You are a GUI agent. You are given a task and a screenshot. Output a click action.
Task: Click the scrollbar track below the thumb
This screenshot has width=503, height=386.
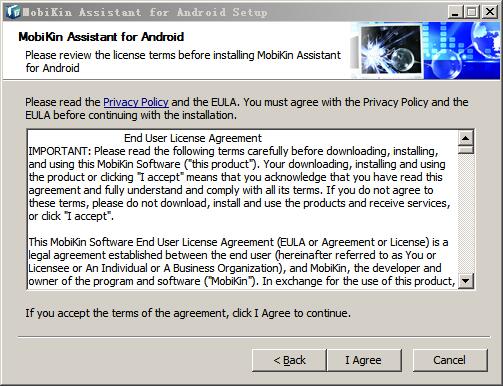pyautogui.click(x=466, y=214)
